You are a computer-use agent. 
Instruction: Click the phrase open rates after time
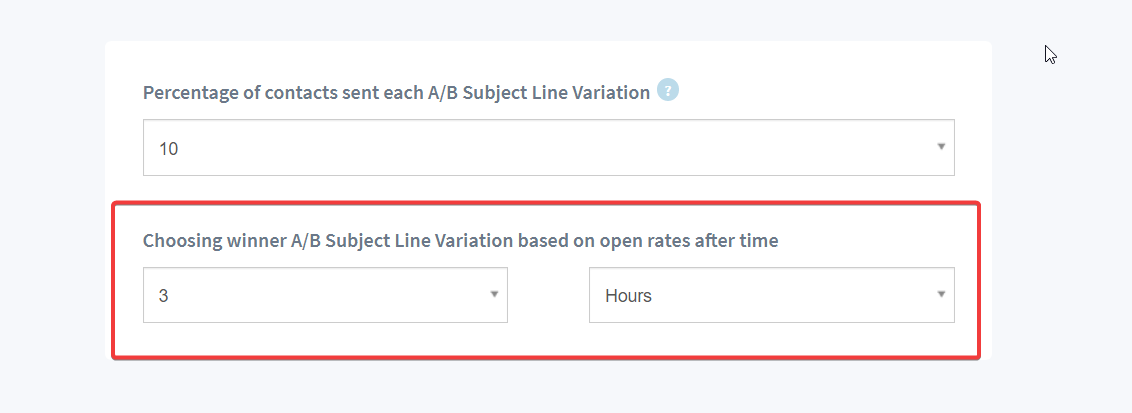point(689,240)
